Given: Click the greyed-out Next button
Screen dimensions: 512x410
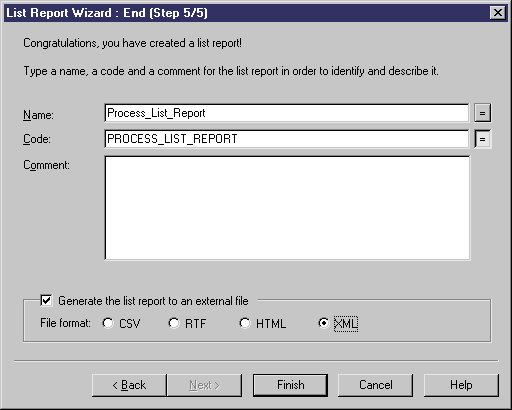Looking at the screenshot, I should (x=204, y=385).
